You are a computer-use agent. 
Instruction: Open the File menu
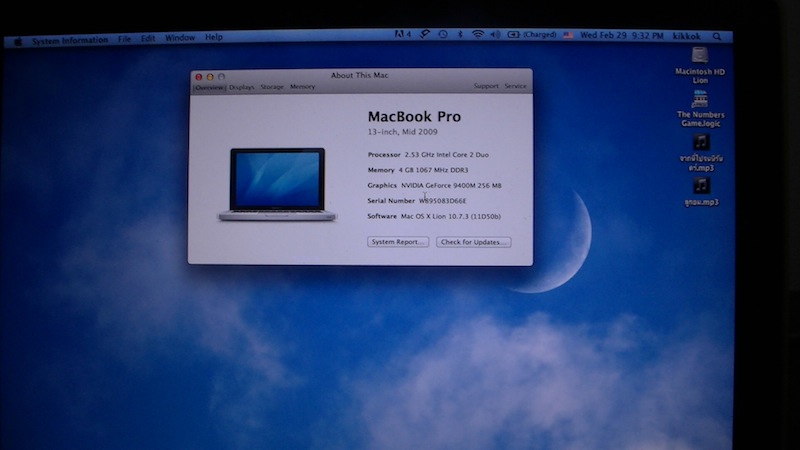(124, 39)
